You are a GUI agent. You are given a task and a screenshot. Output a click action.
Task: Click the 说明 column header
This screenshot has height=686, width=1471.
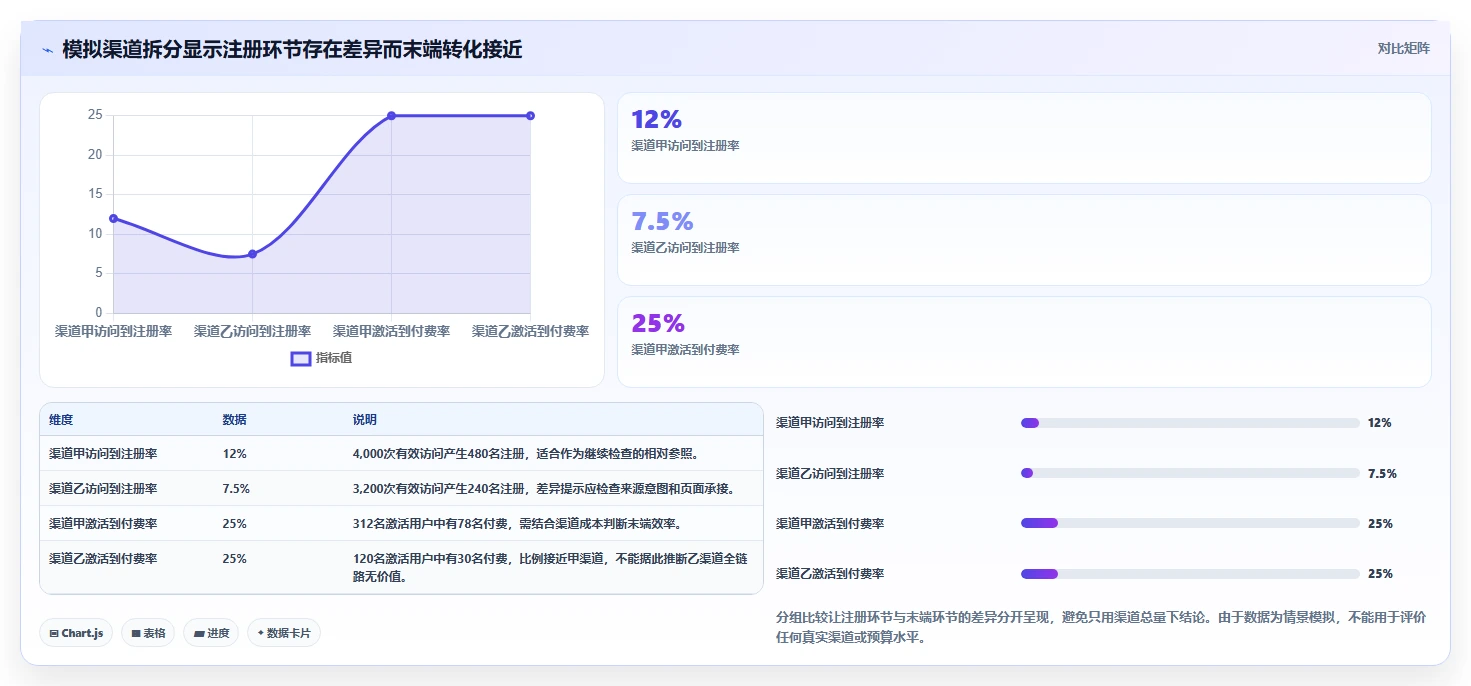pos(365,420)
